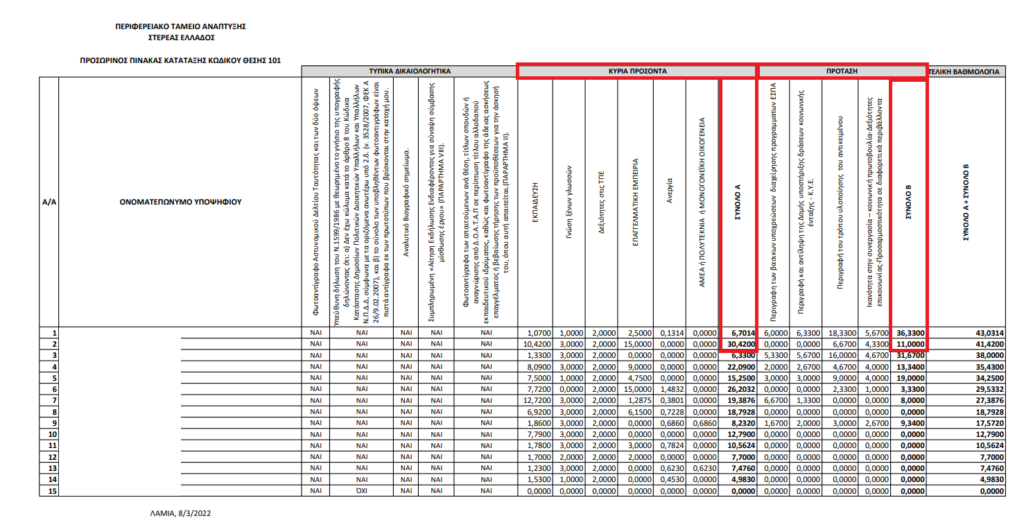Screen dimensions: 1024x525
Task: Select final score 38,0000
Action: [x=991, y=356]
